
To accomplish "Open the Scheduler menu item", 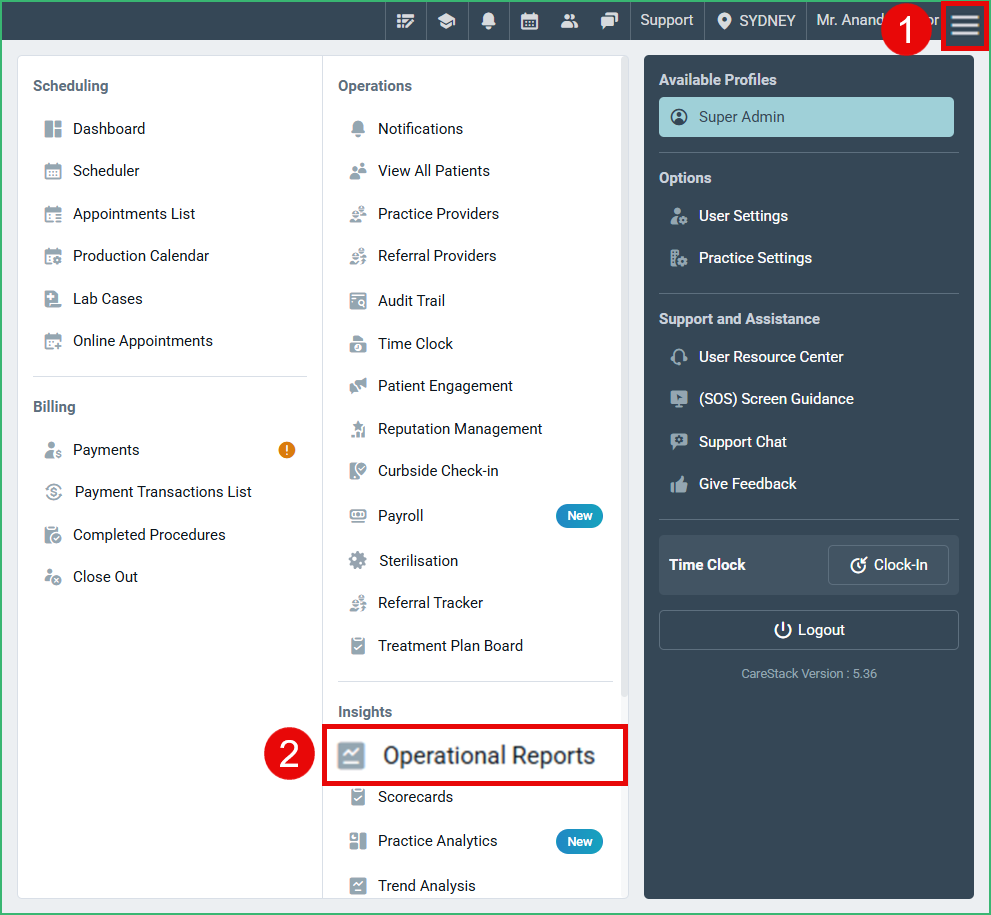I will point(92,171).
